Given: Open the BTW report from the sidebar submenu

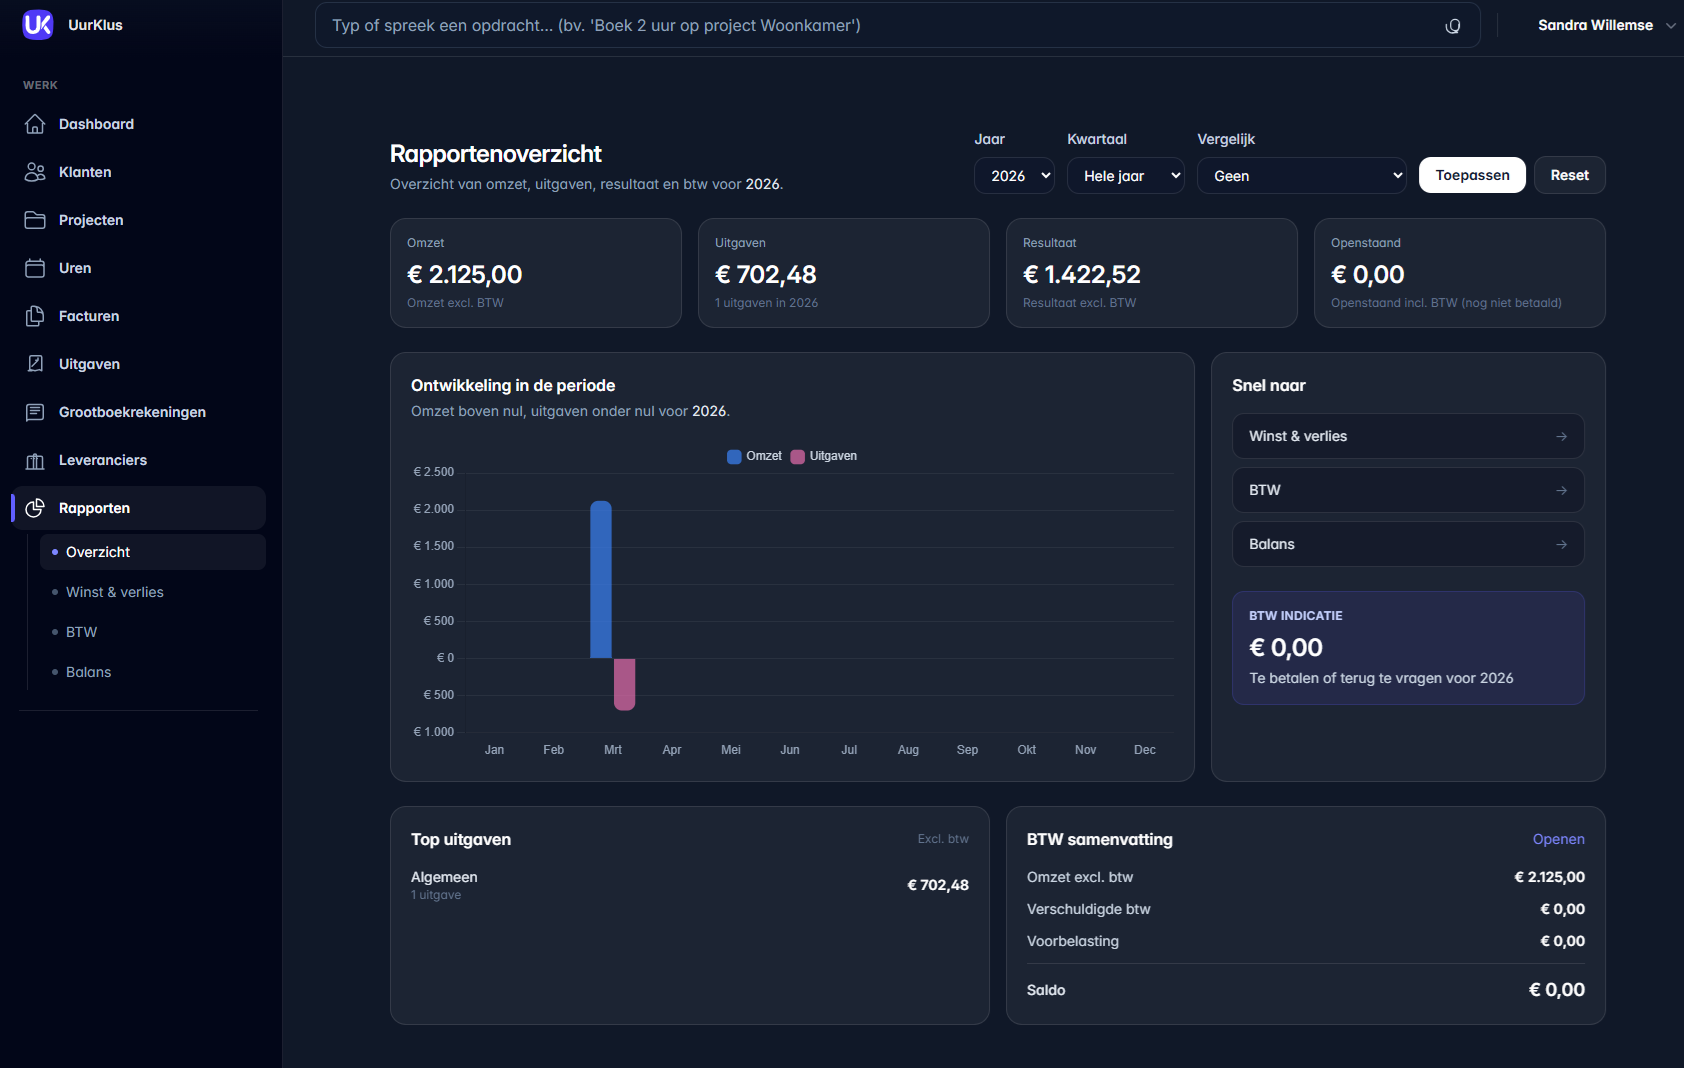Looking at the screenshot, I should (x=81, y=631).
